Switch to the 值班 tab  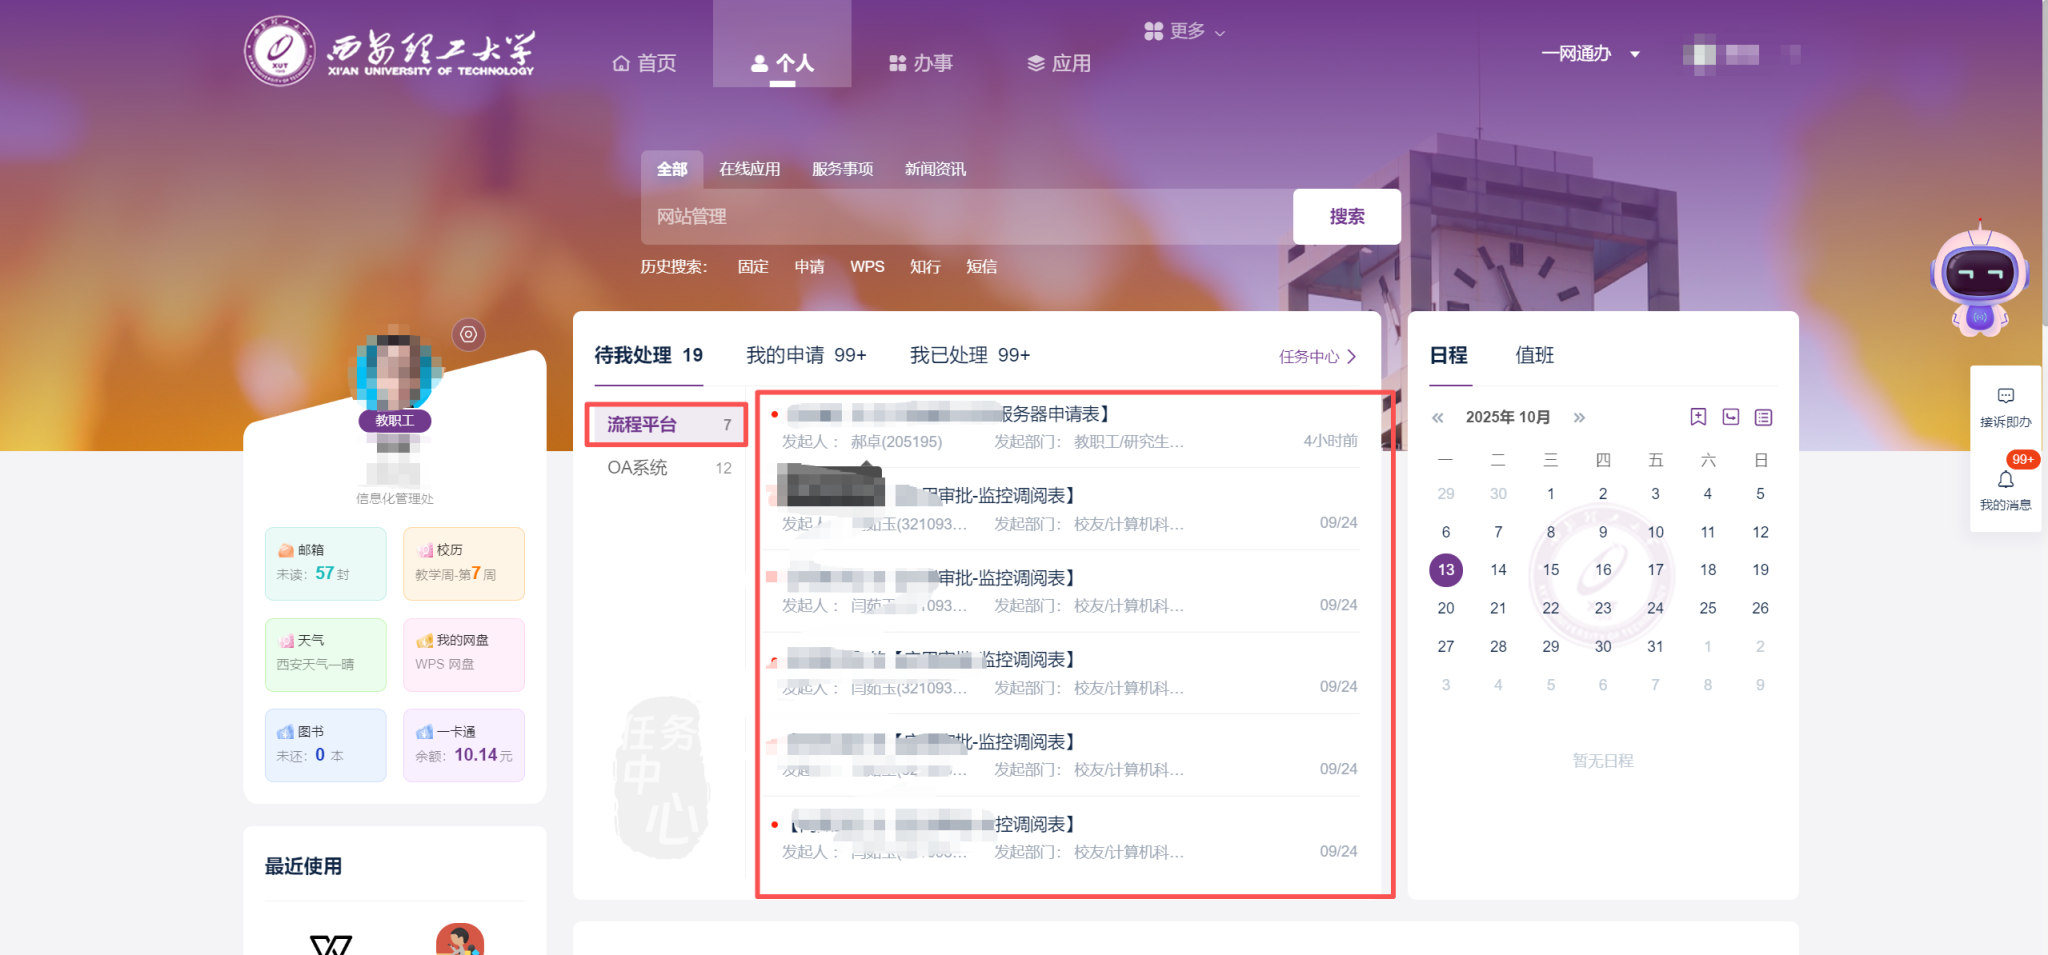pos(1534,355)
